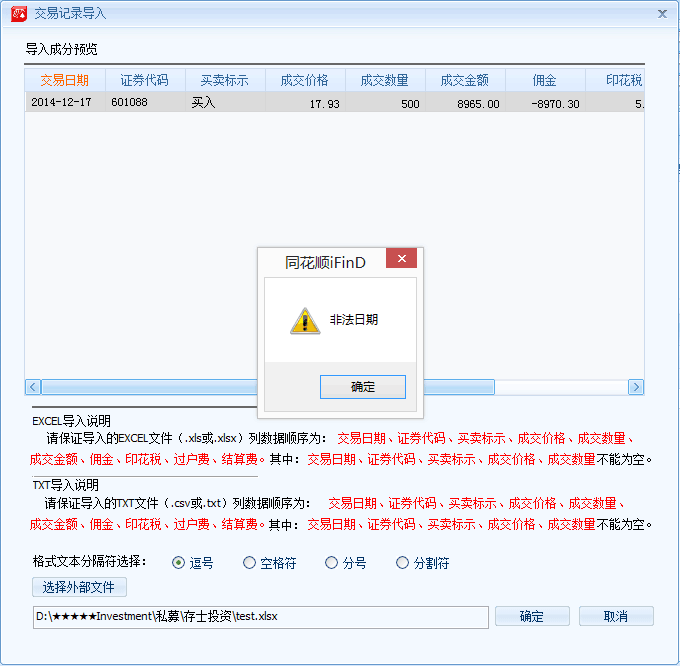Click the amount cell 8965.00

coord(465,102)
